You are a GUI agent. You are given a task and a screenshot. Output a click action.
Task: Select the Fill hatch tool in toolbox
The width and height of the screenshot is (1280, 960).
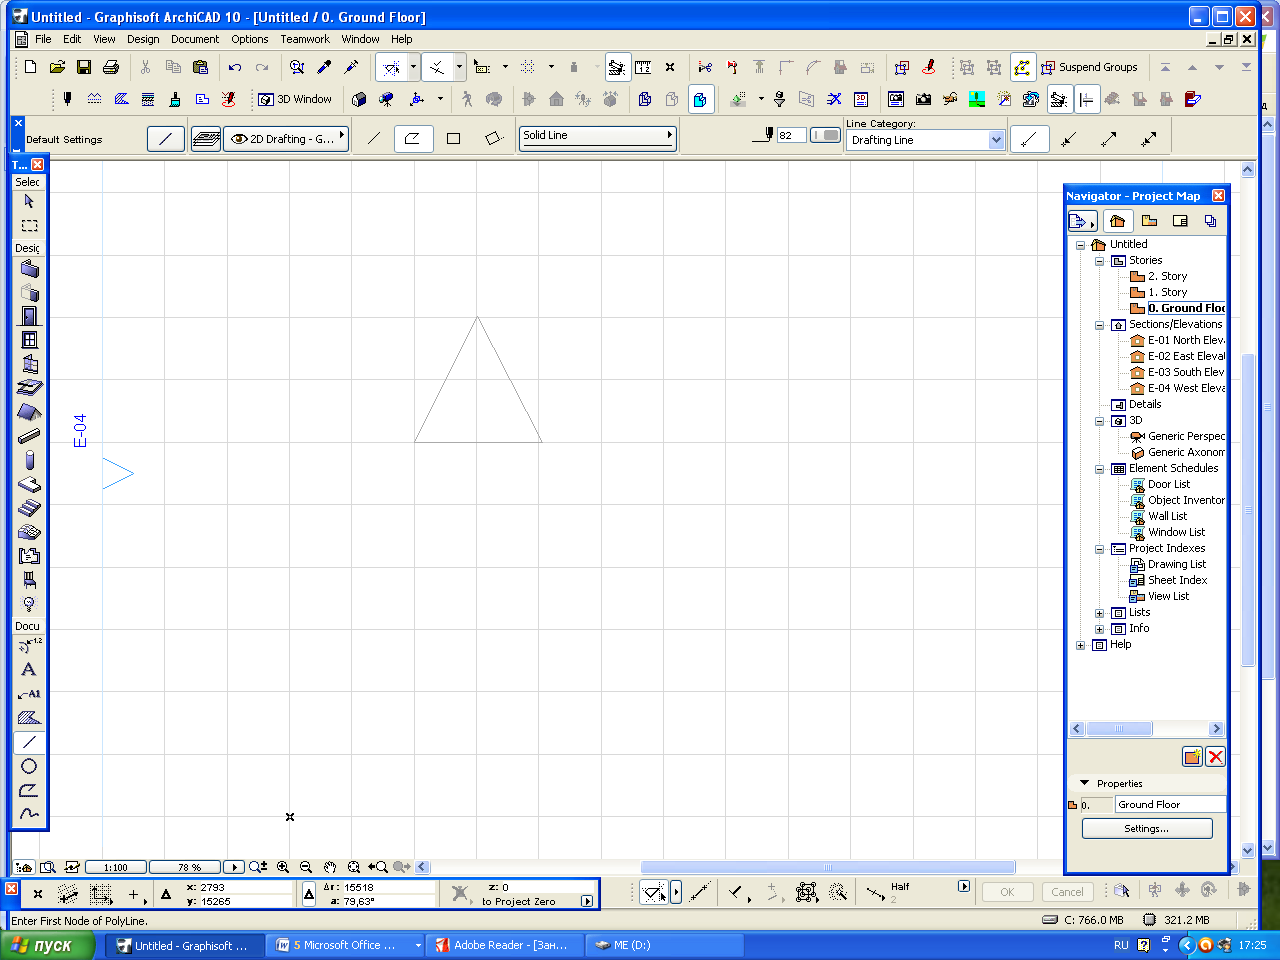pyautogui.click(x=29, y=717)
